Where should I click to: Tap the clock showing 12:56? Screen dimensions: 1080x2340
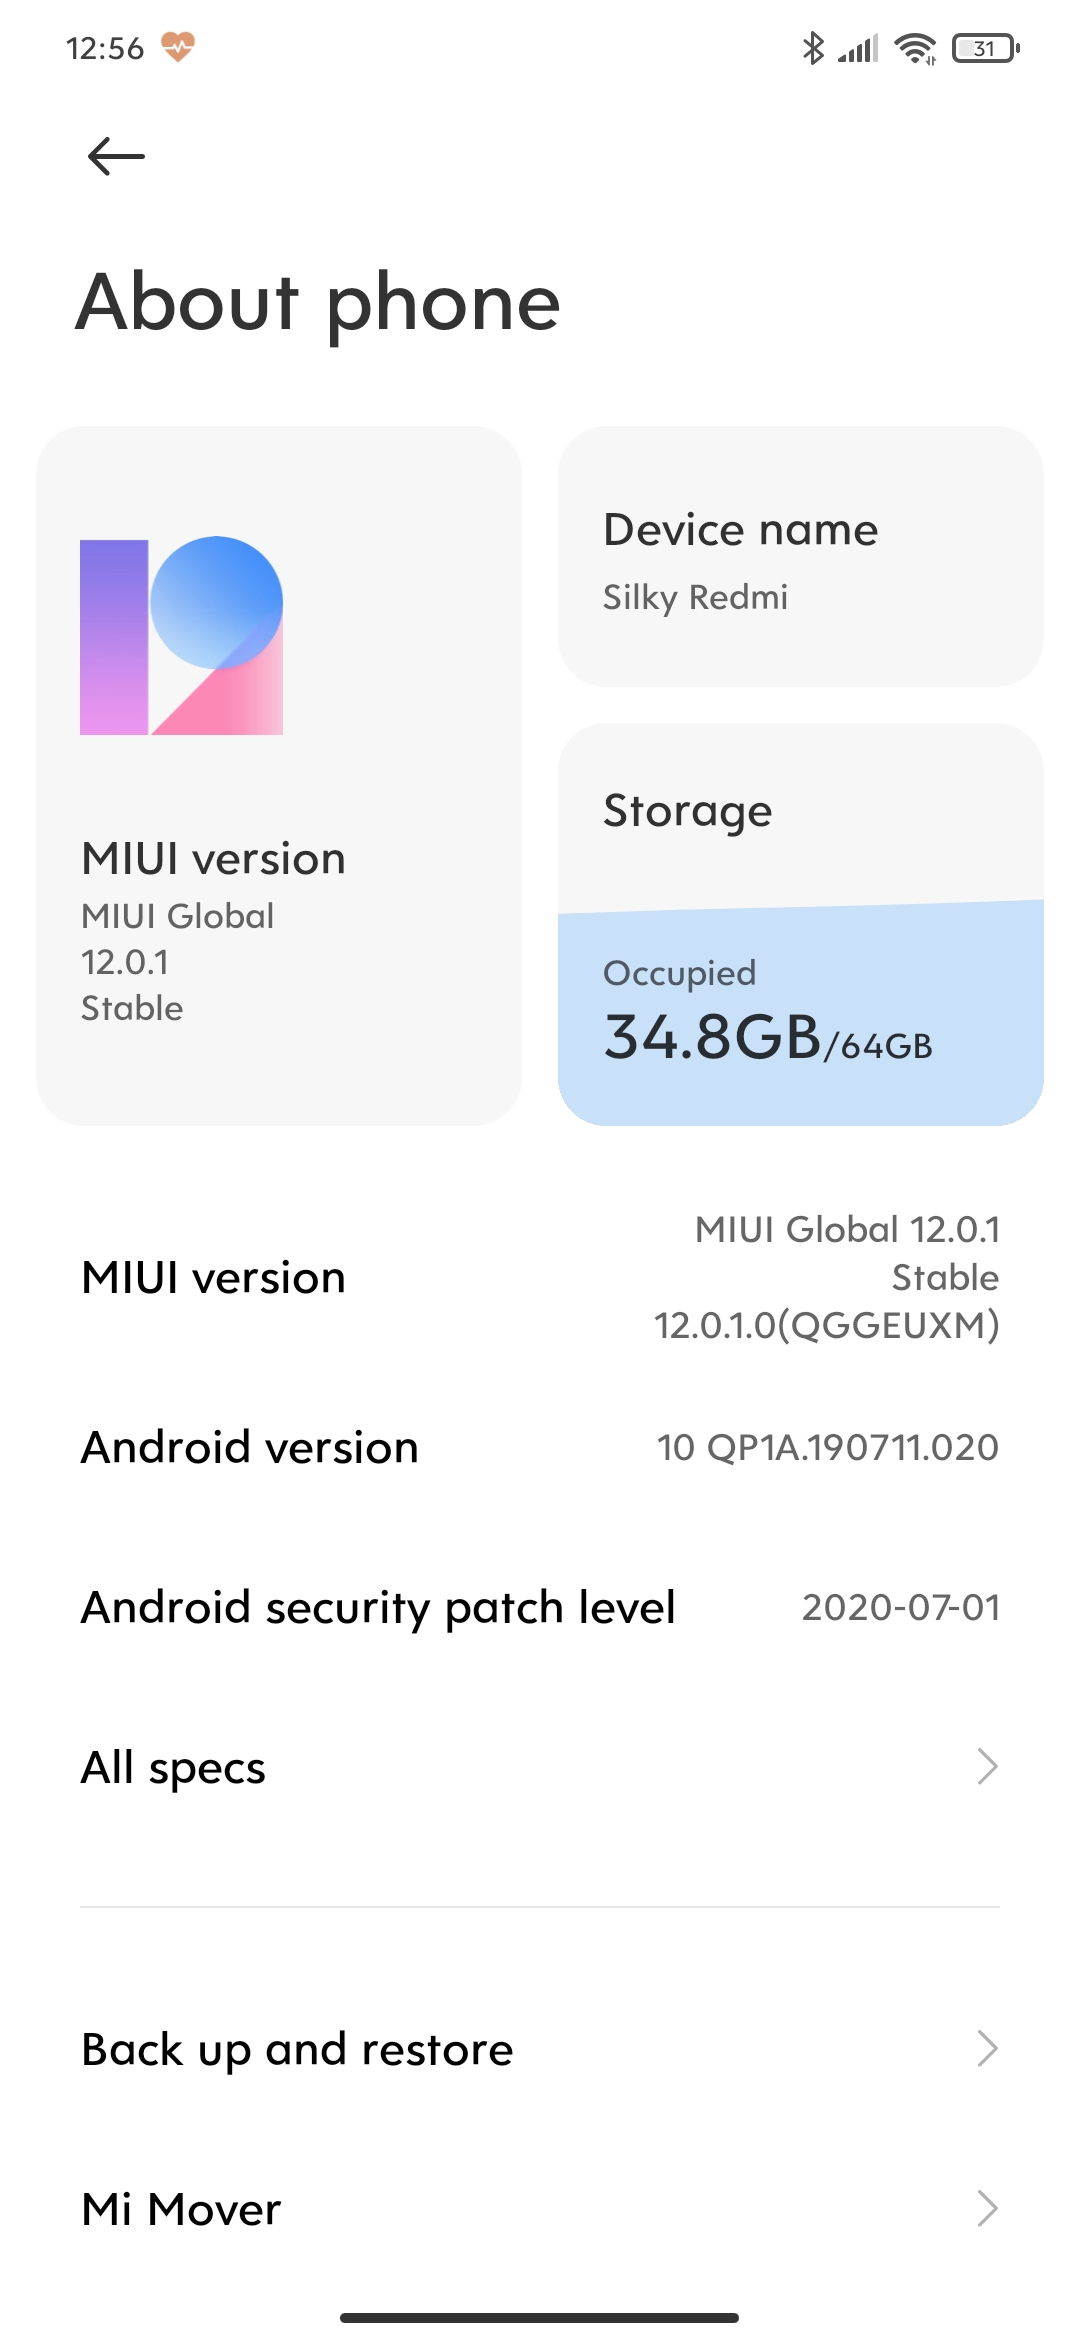[105, 48]
